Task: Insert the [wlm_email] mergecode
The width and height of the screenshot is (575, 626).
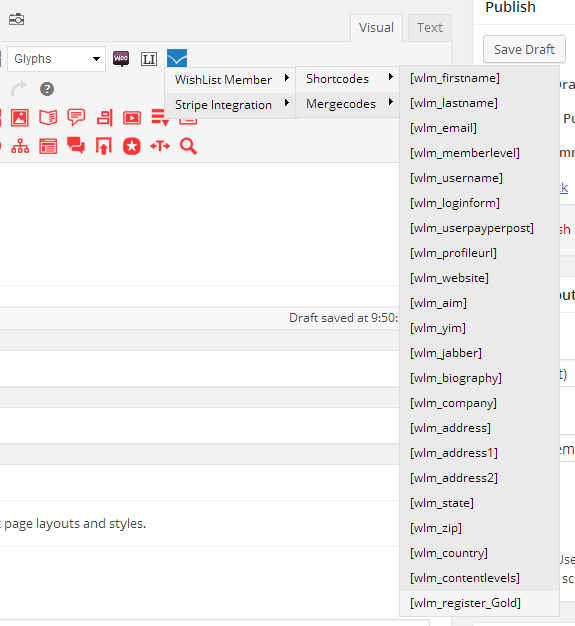Action: (479, 128)
